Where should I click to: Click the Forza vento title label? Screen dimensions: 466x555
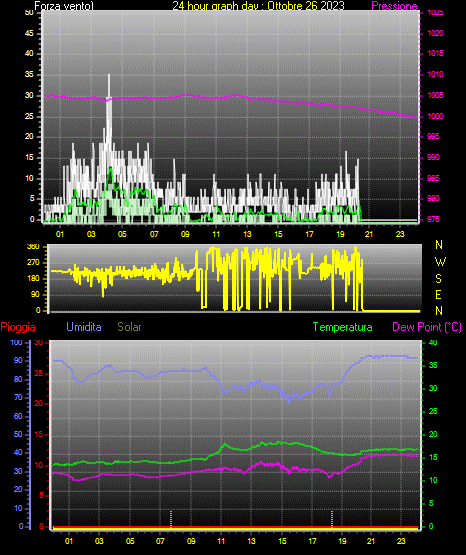(64, 6)
